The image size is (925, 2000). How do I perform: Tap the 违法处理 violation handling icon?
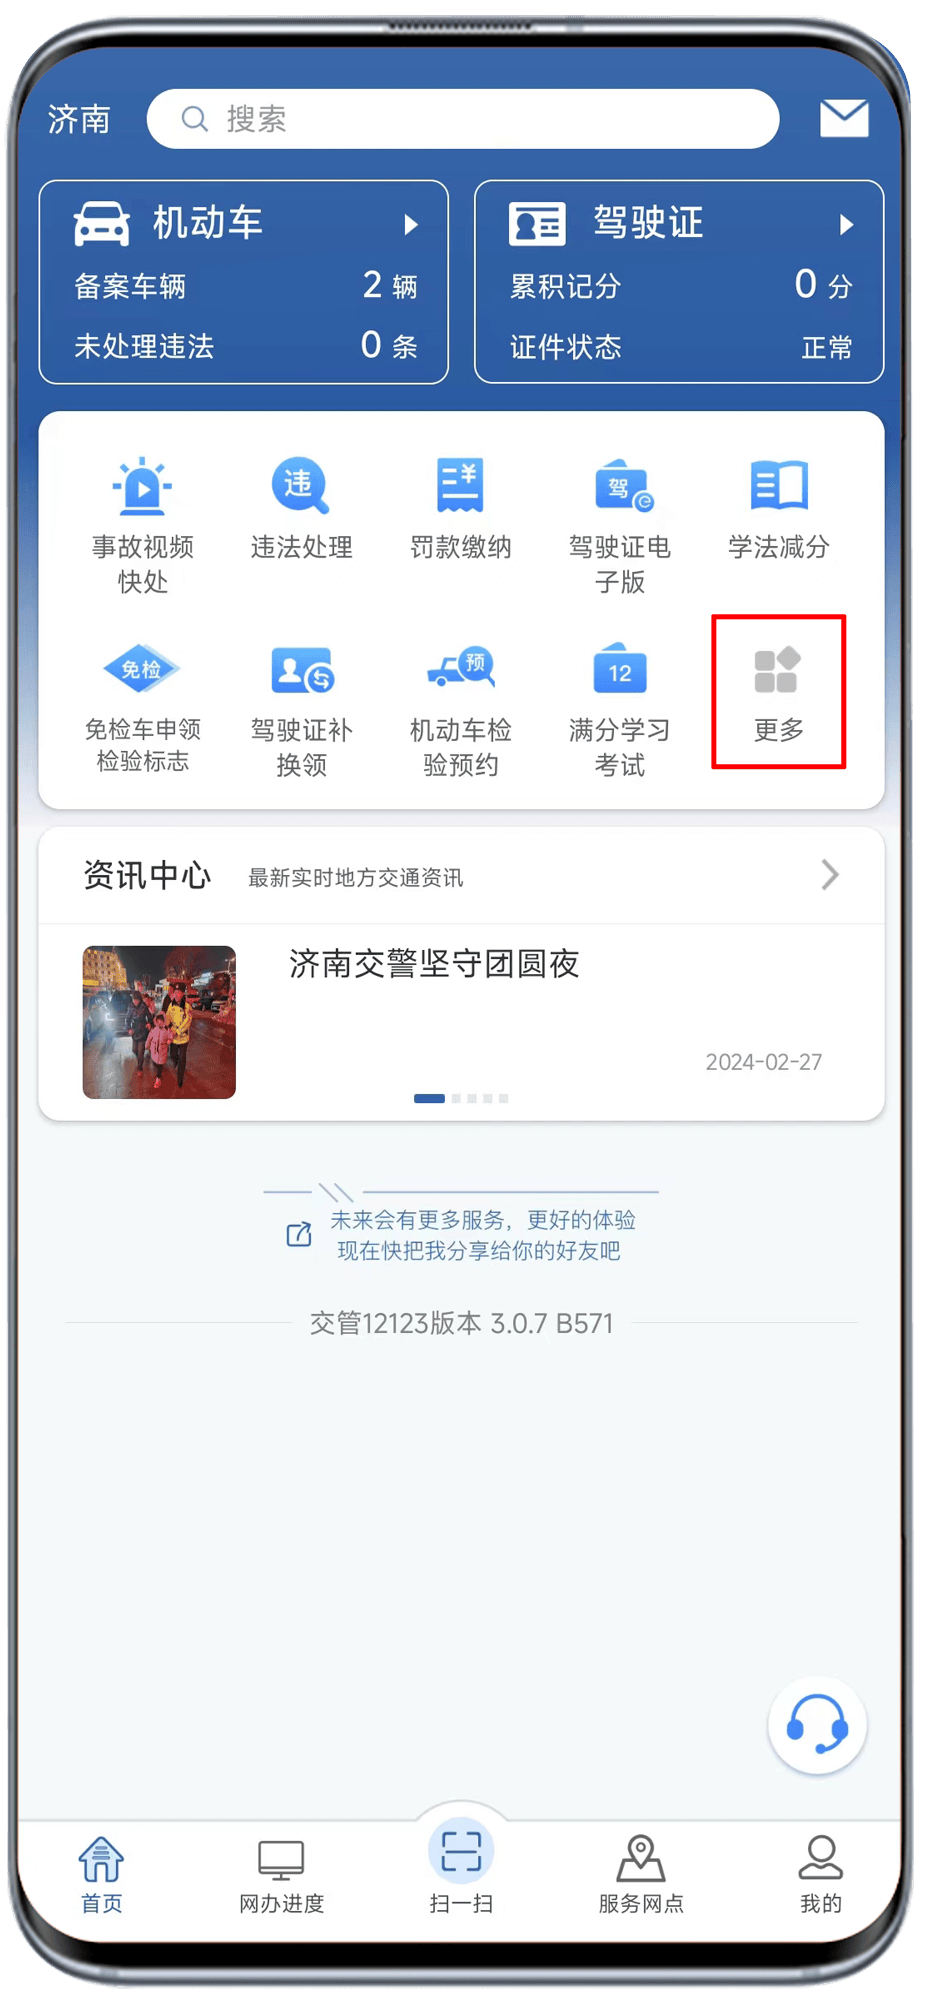(301, 486)
